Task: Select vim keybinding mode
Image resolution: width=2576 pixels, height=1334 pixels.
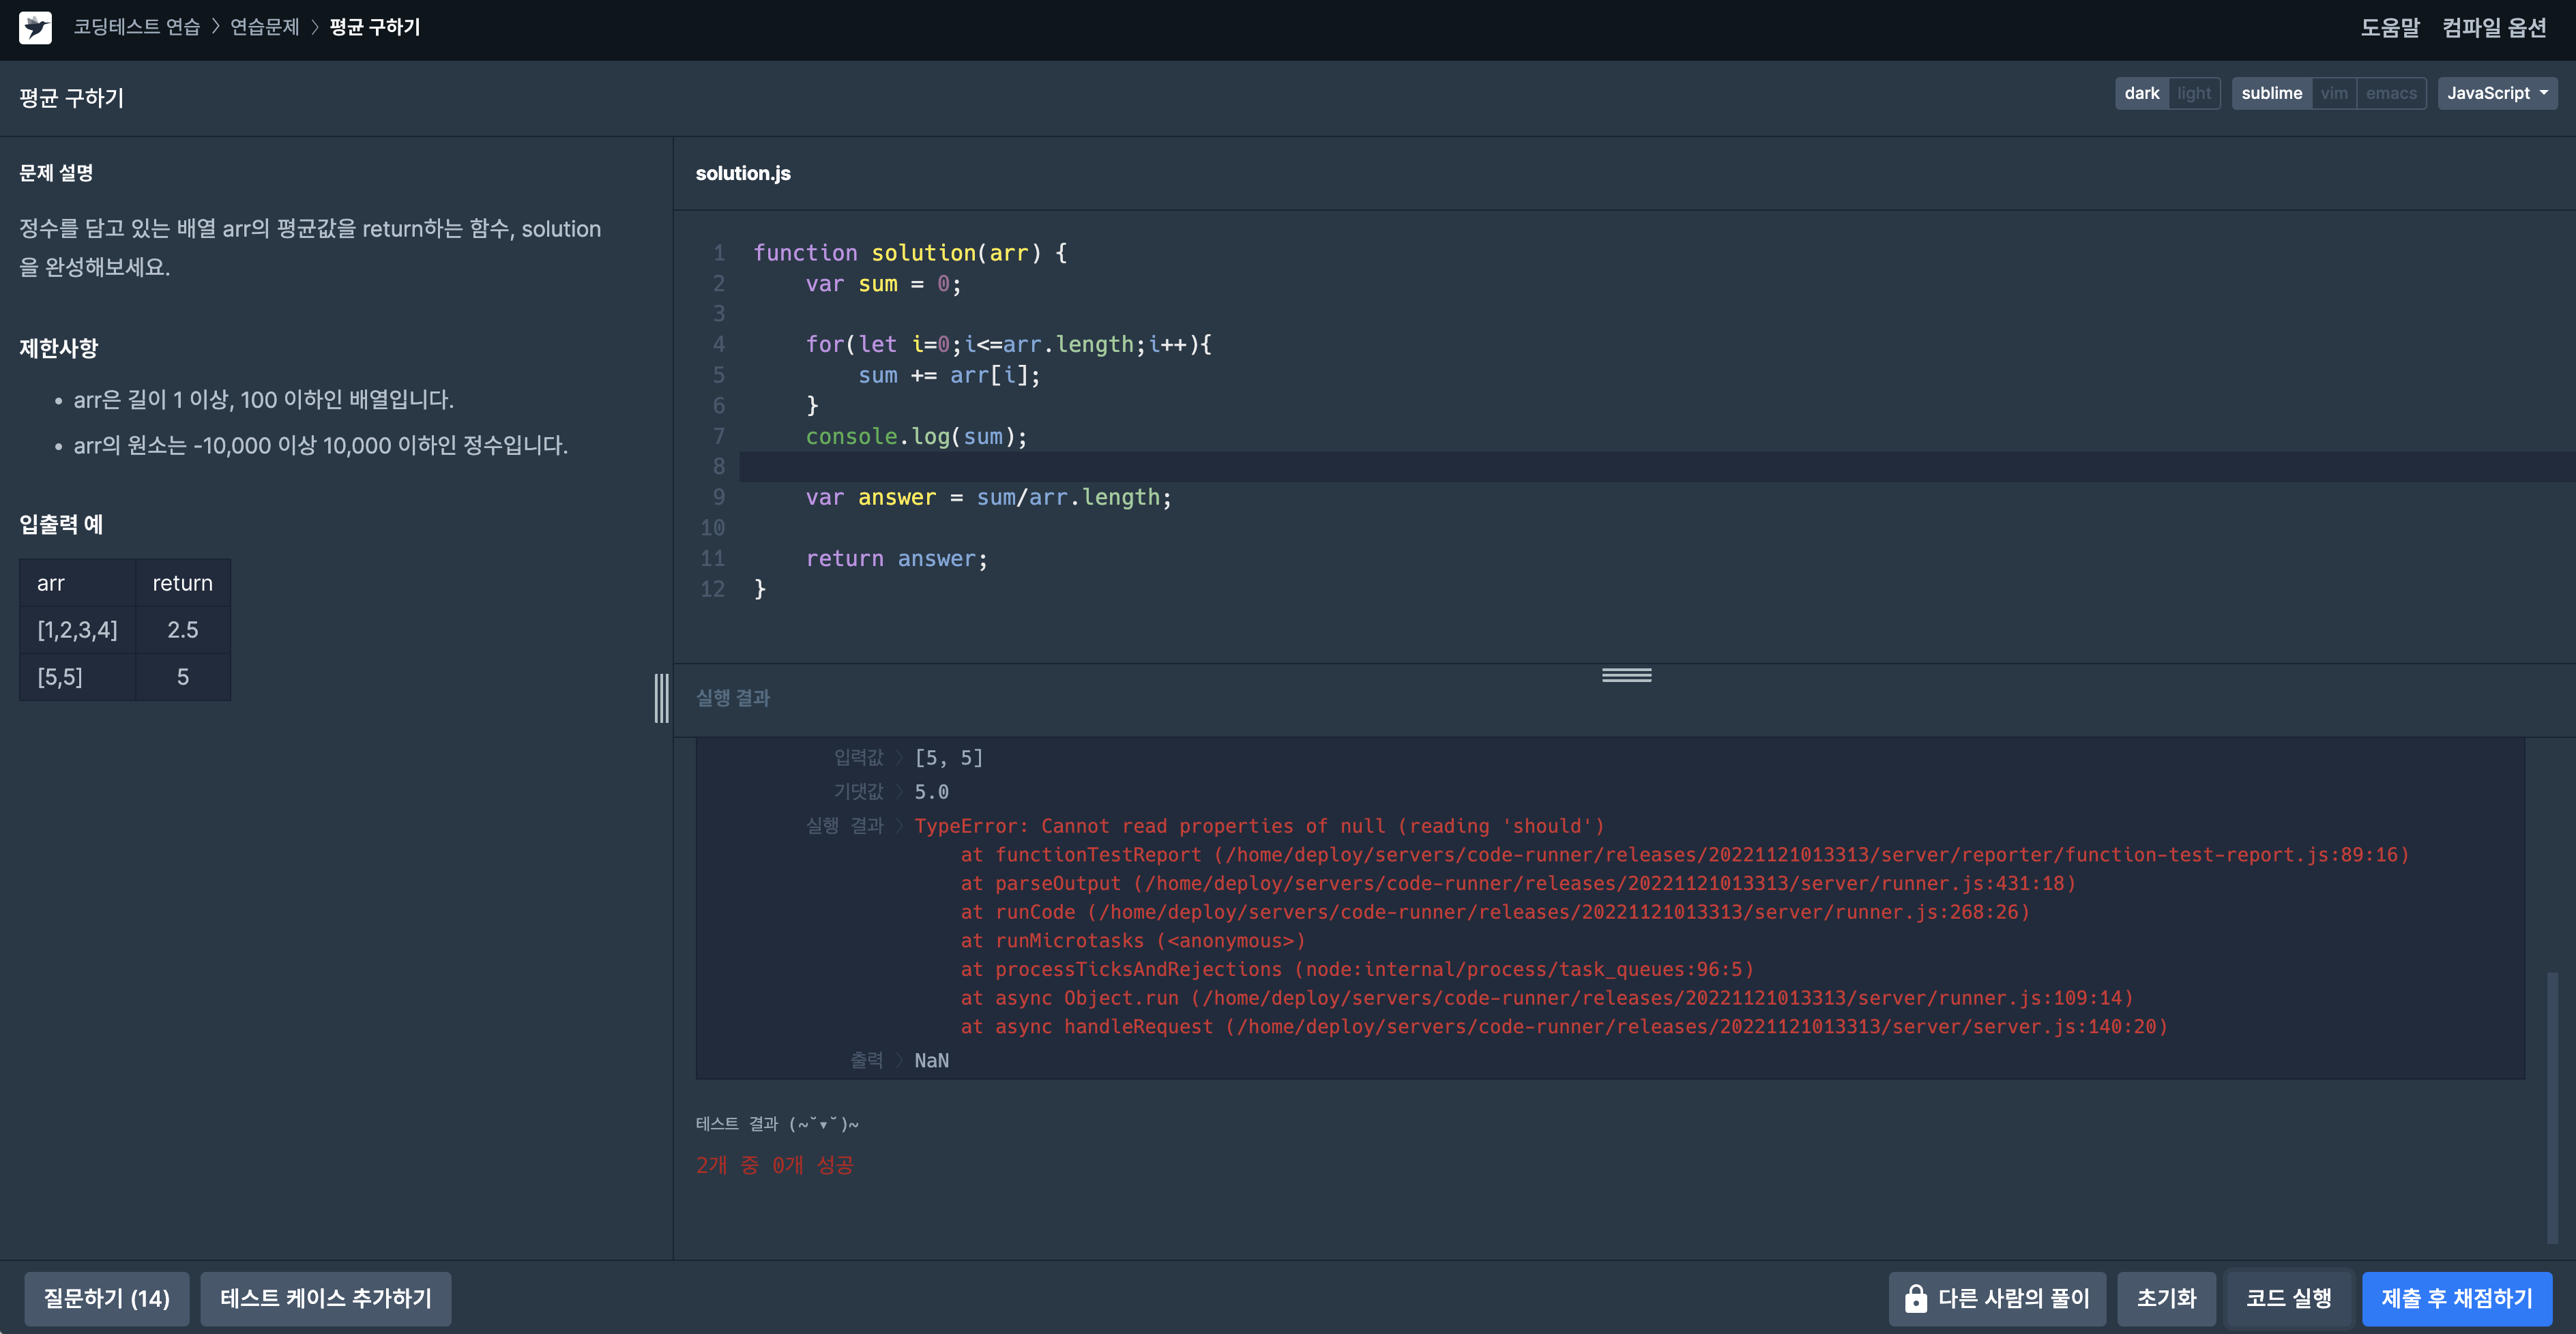Action: pos(2334,93)
